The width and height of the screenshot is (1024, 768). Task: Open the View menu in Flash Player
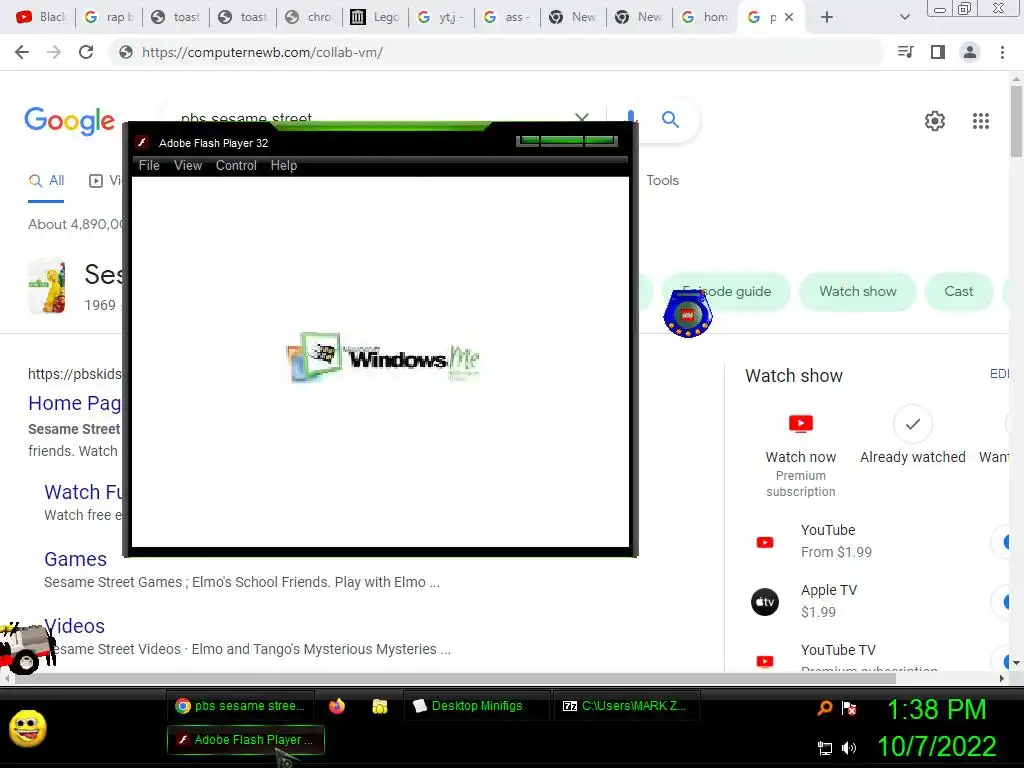coord(187,165)
